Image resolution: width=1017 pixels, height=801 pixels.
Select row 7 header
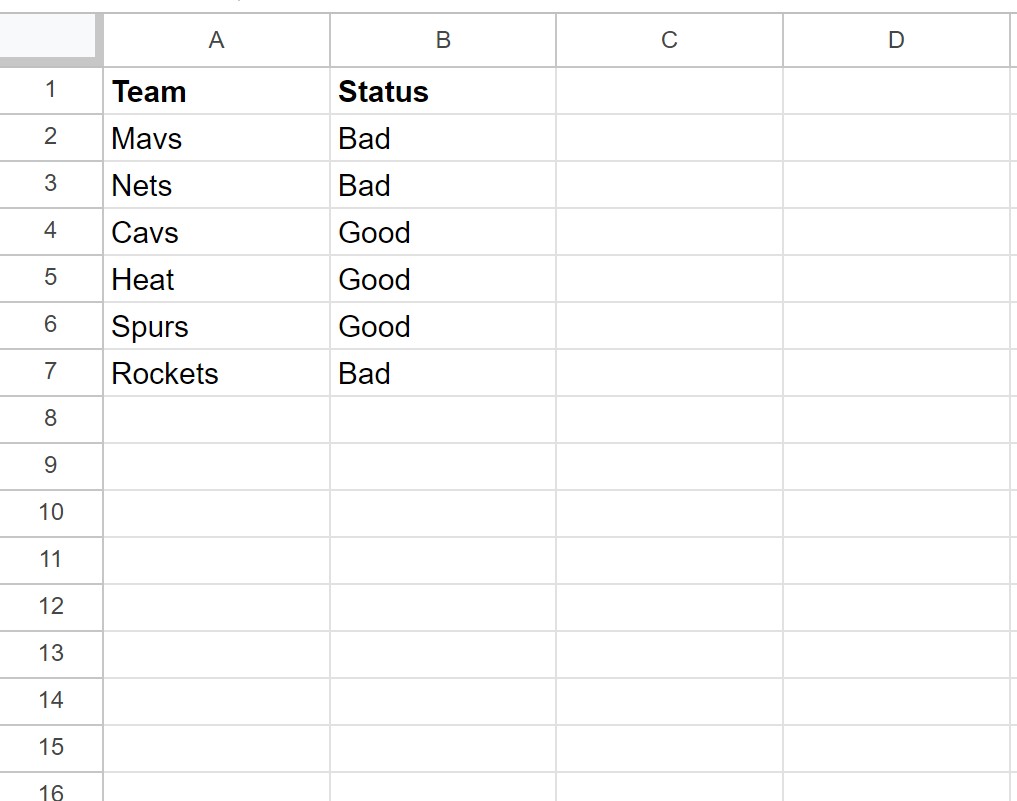[x=51, y=372]
